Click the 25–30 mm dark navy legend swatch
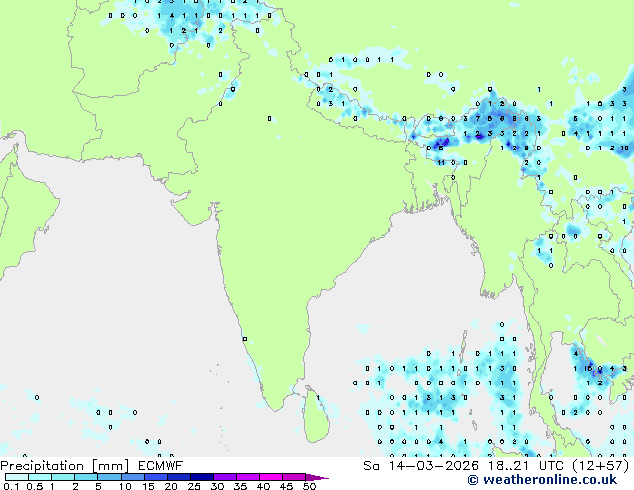The width and height of the screenshot is (634, 490). point(201,477)
